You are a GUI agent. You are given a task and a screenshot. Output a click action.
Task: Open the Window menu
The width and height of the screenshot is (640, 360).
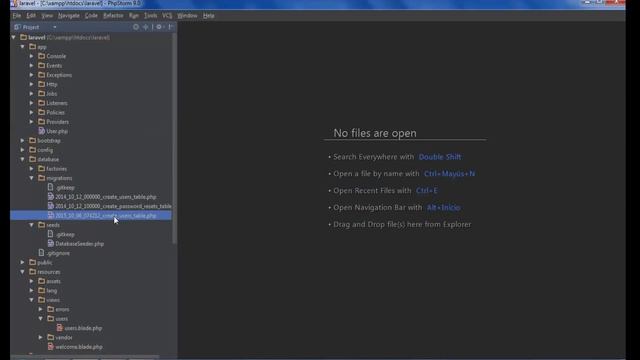[x=187, y=16]
